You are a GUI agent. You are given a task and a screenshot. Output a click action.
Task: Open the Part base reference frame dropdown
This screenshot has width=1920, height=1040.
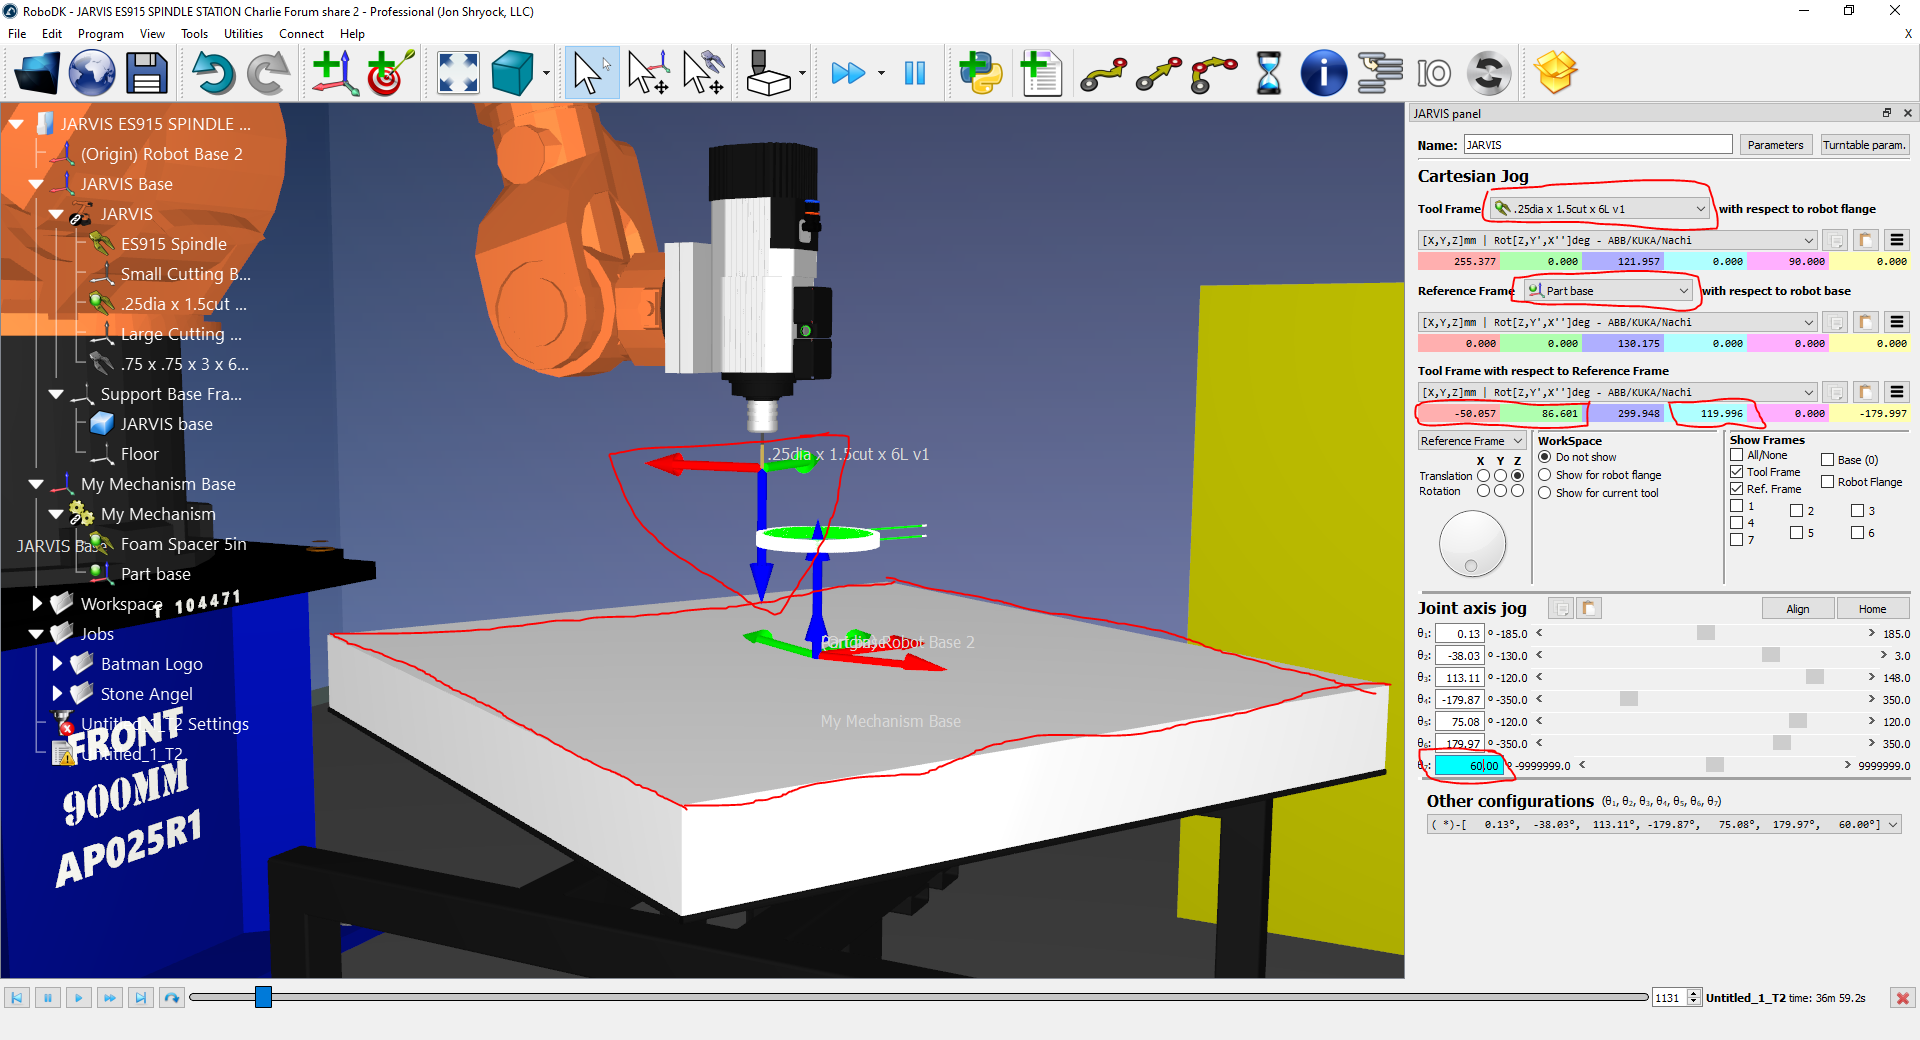(1608, 291)
